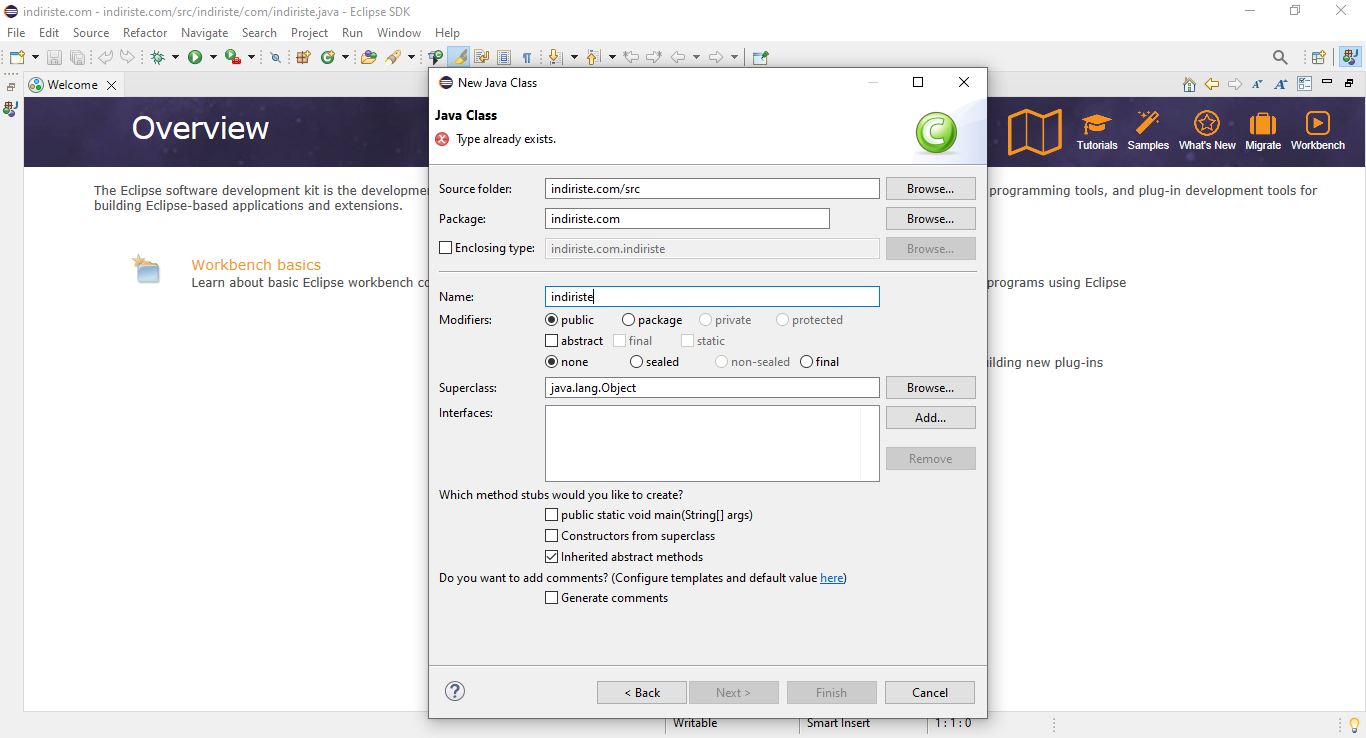Launch the External Tools run icon
This screenshot has width=1366, height=738.
(x=233, y=57)
